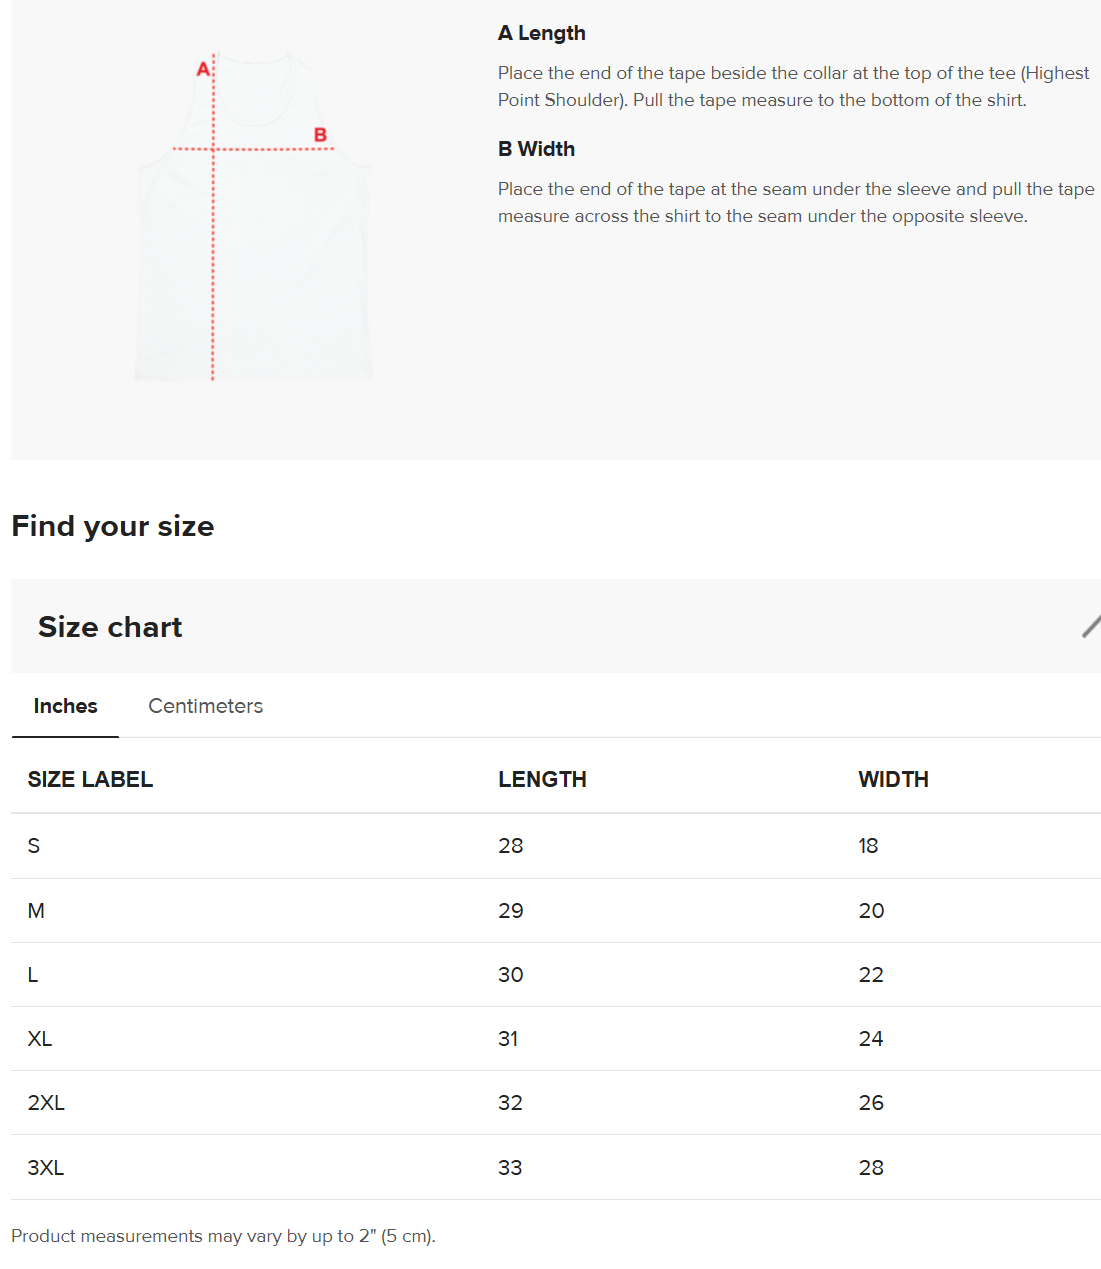Screen dimensions: 1101x1269
Task: Click the B Width heading
Action: 537,149
